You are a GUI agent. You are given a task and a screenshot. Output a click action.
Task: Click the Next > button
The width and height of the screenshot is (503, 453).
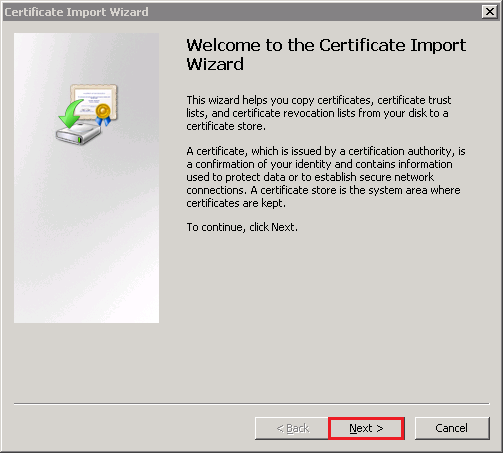366,428
